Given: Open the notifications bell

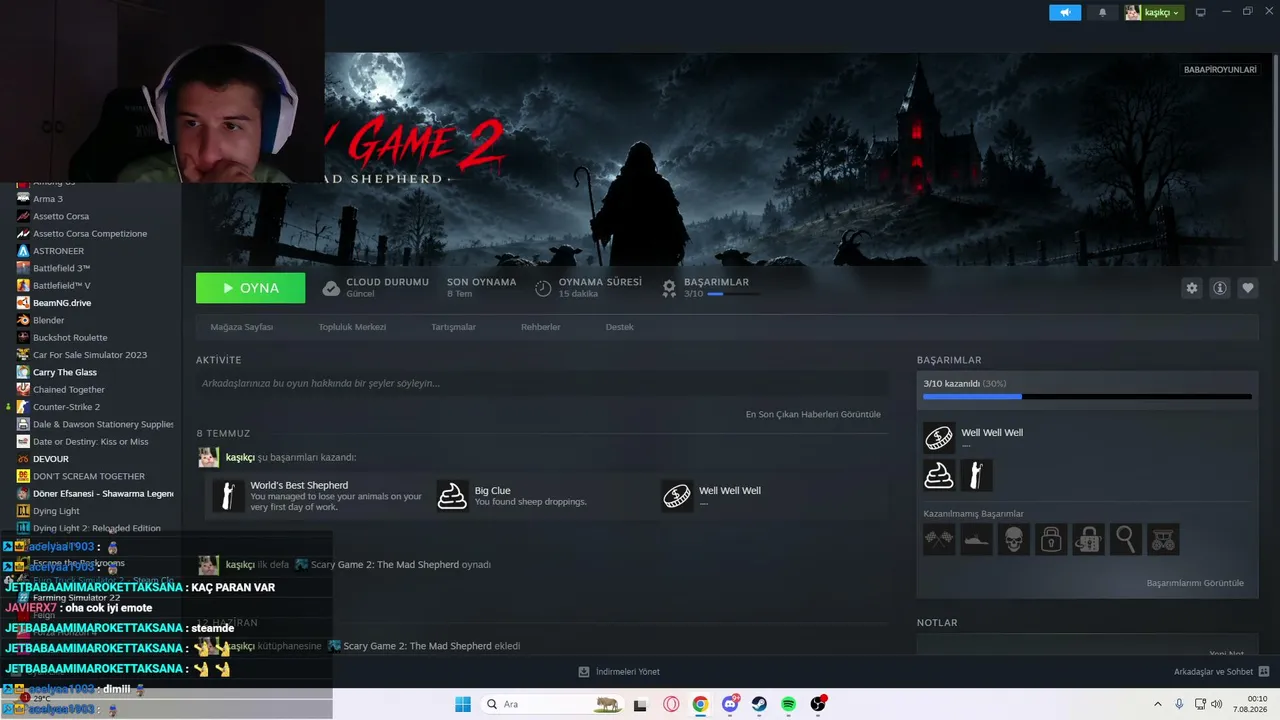Looking at the screenshot, I should 1103,13.
